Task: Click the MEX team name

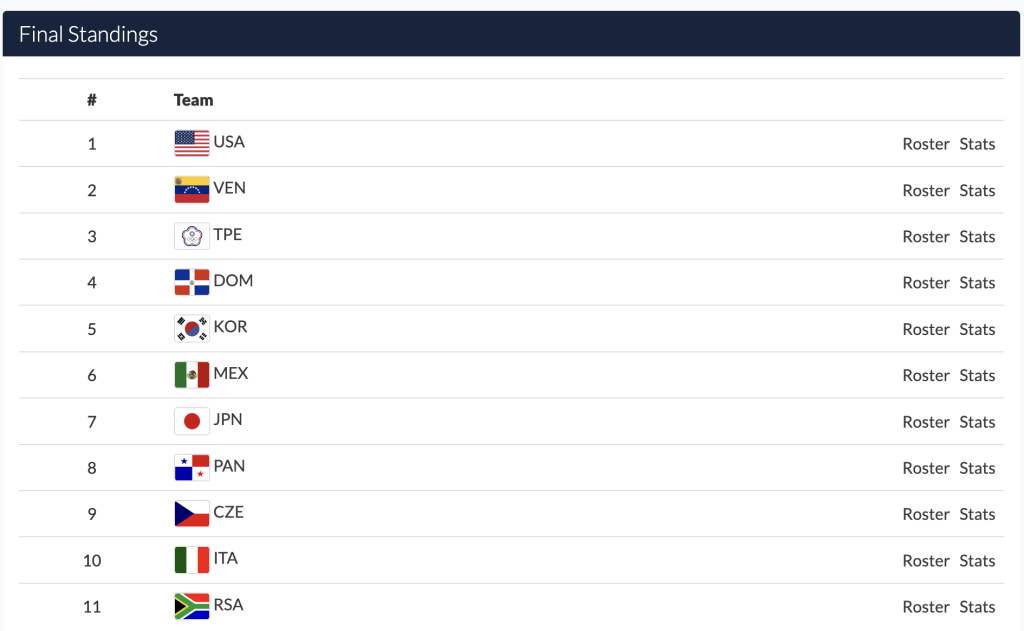Action: [231, 373]
